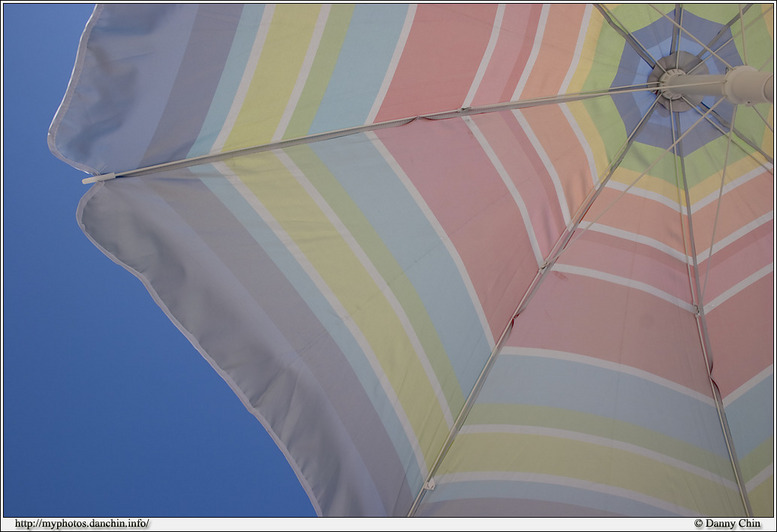Open the myphotos.danchin.info URL link
This screenshot has height=532, width=777.
click(82, 523)
